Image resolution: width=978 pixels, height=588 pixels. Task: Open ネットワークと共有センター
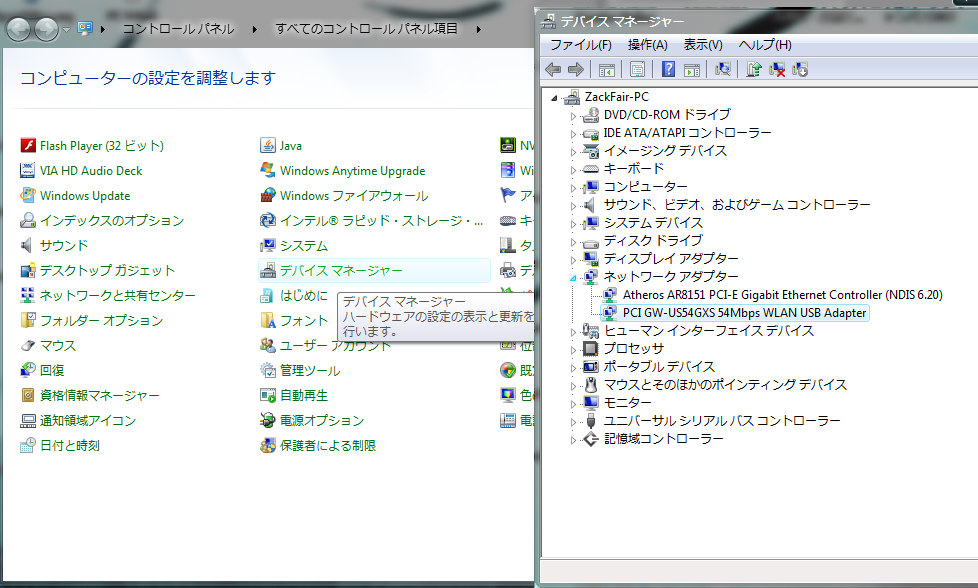click(x=108, y=296)
